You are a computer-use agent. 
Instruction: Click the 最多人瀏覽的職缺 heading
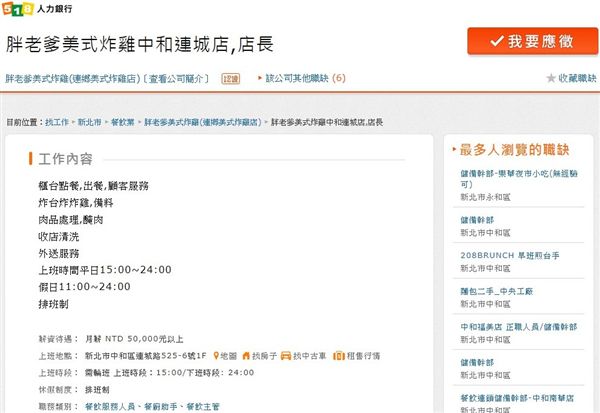tap(514, 150)
